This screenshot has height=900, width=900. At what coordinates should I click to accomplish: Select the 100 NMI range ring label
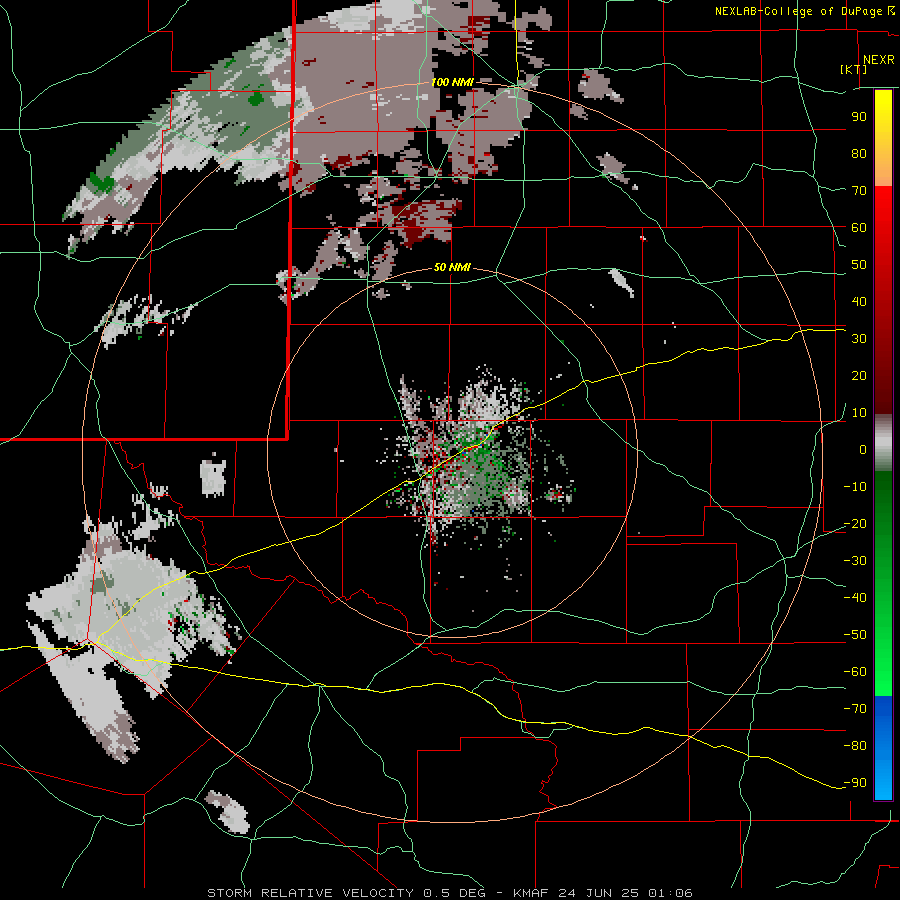point(452,82)
